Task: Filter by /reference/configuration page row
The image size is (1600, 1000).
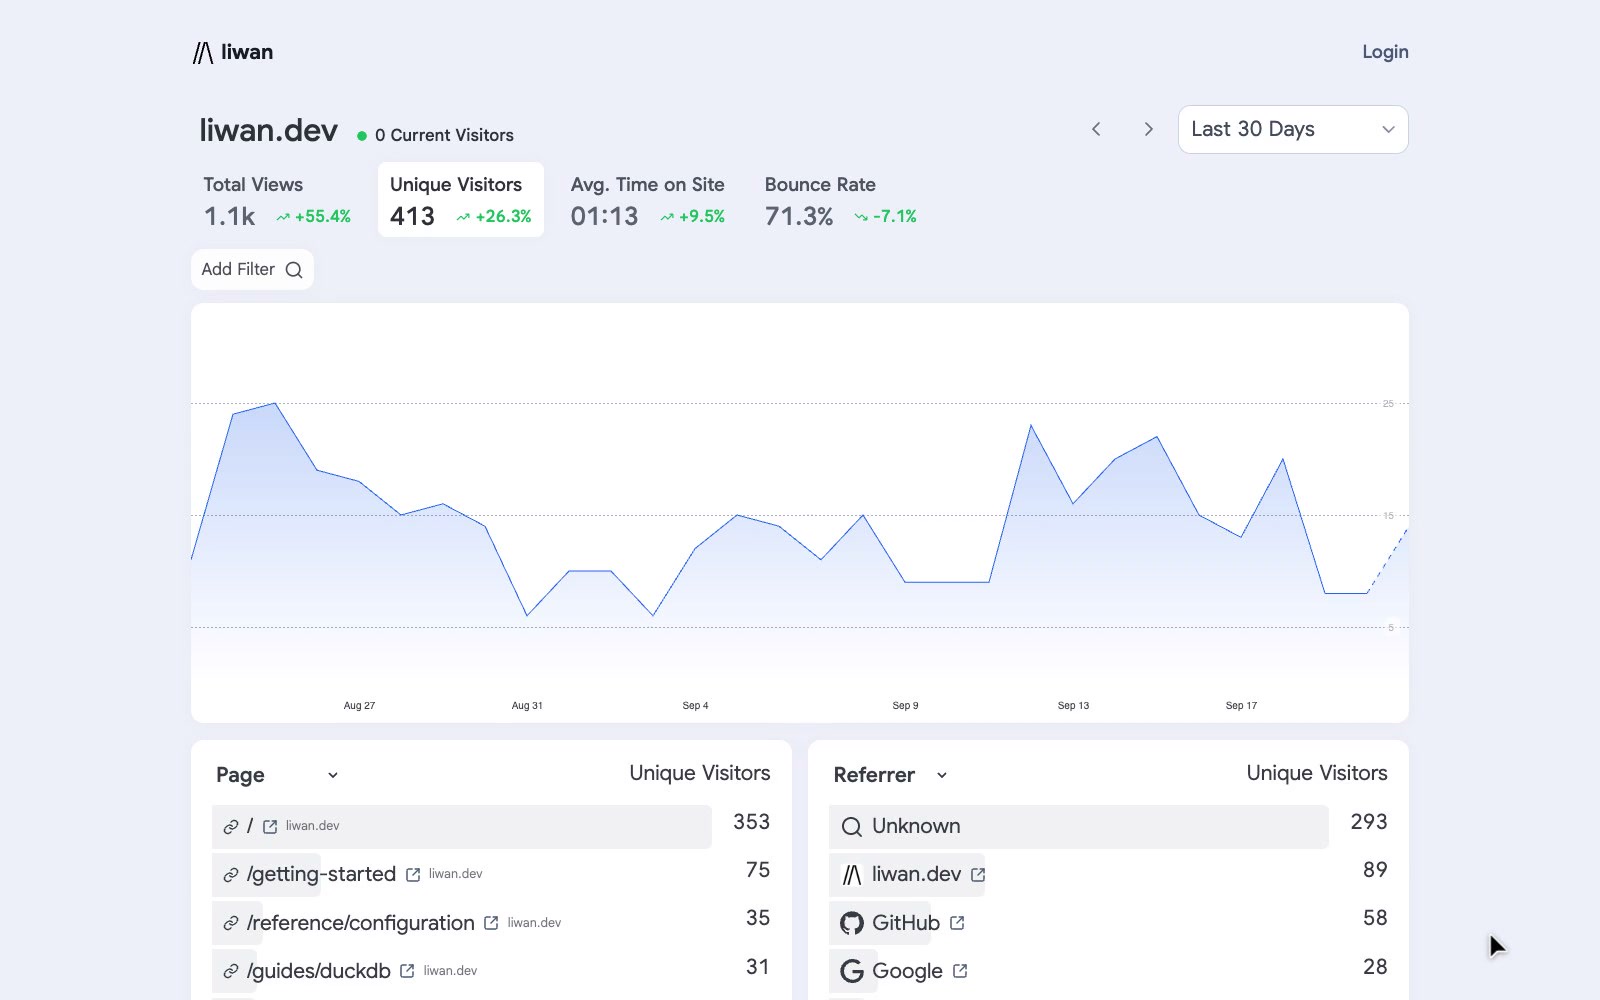Action: (x=360, y=922)
